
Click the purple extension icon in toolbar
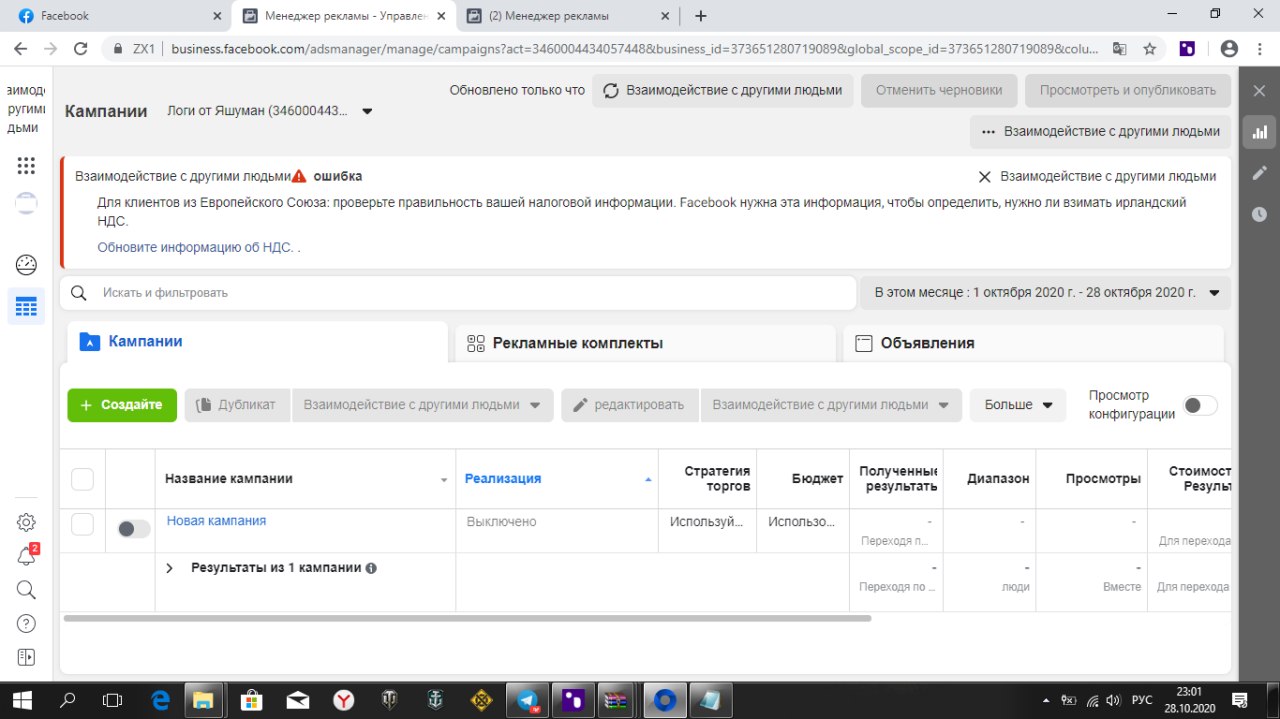(1187, 48)
